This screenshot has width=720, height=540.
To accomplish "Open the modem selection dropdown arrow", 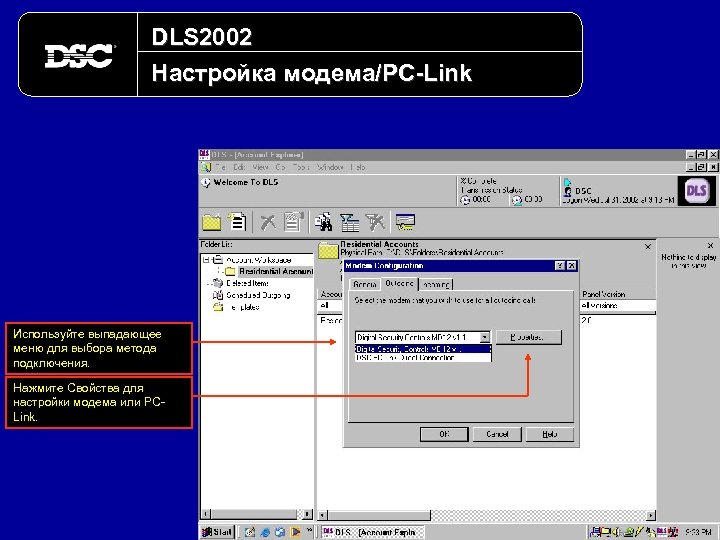I will tap(485, 338).
